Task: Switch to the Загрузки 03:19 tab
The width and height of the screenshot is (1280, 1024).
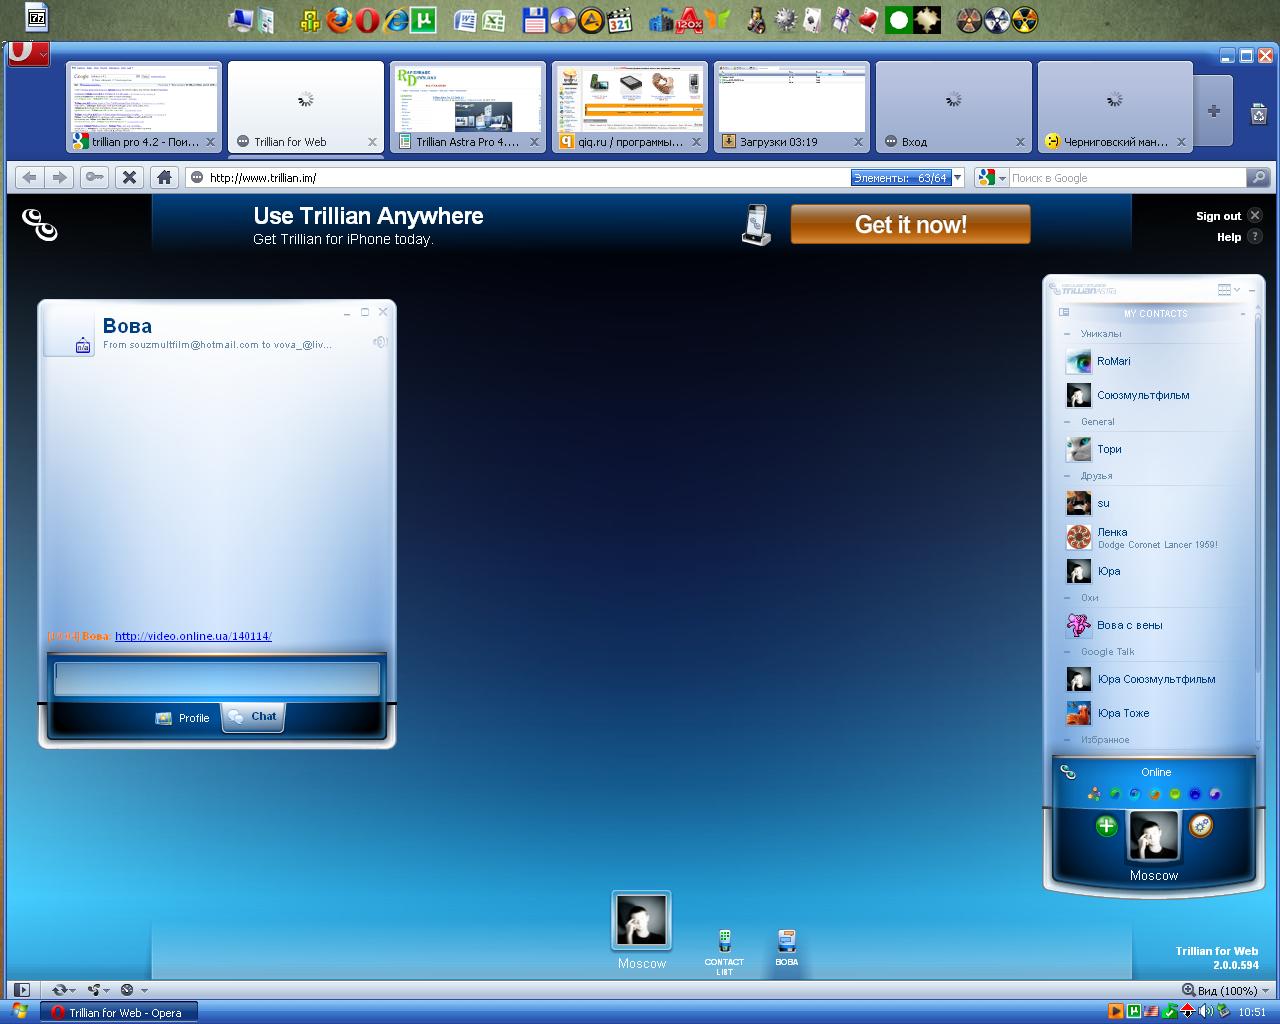Action: point(792,107)
